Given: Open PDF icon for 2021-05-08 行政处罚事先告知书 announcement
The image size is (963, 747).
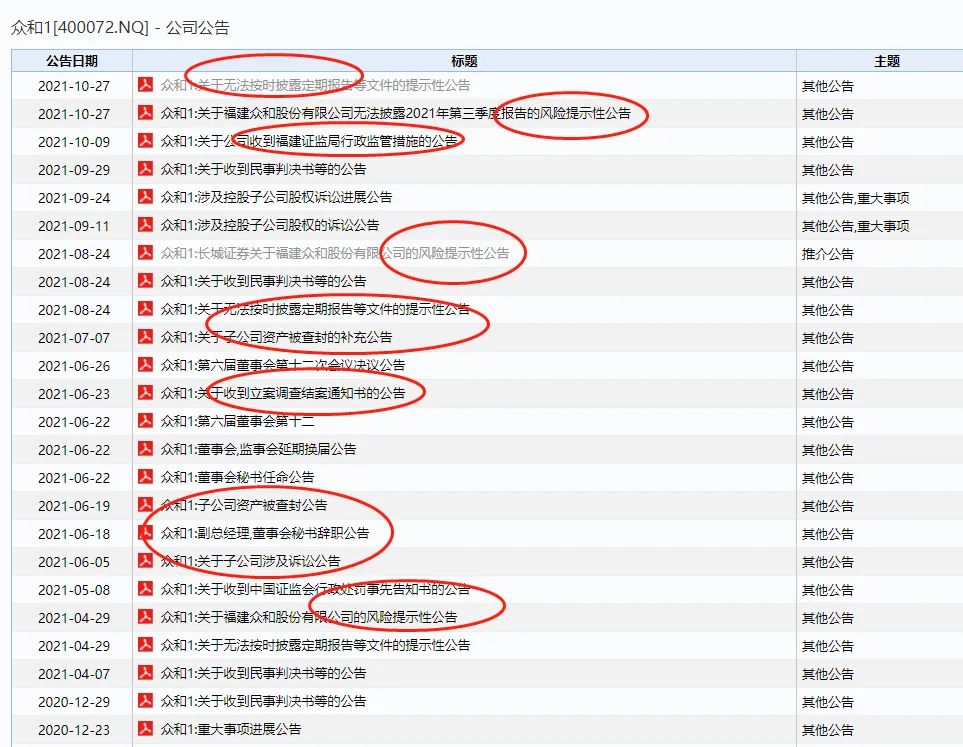Looking at the screenshot, I should pos(145,589).
